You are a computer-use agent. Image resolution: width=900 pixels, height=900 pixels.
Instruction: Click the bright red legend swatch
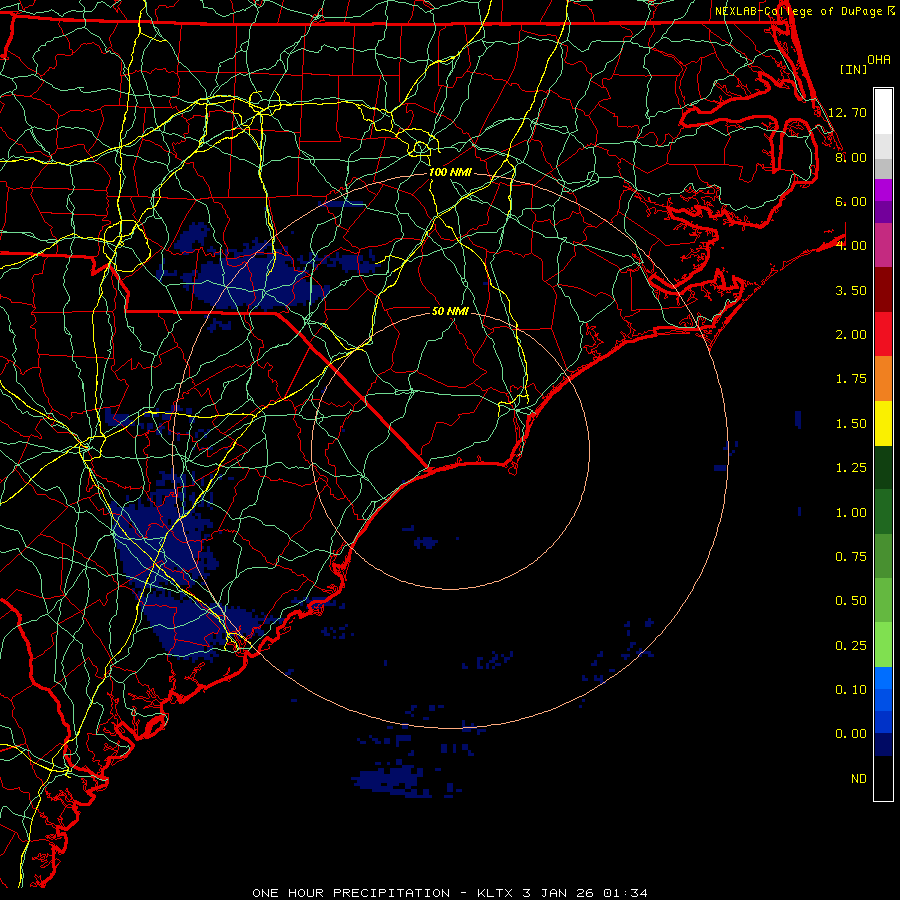point(883,334)
